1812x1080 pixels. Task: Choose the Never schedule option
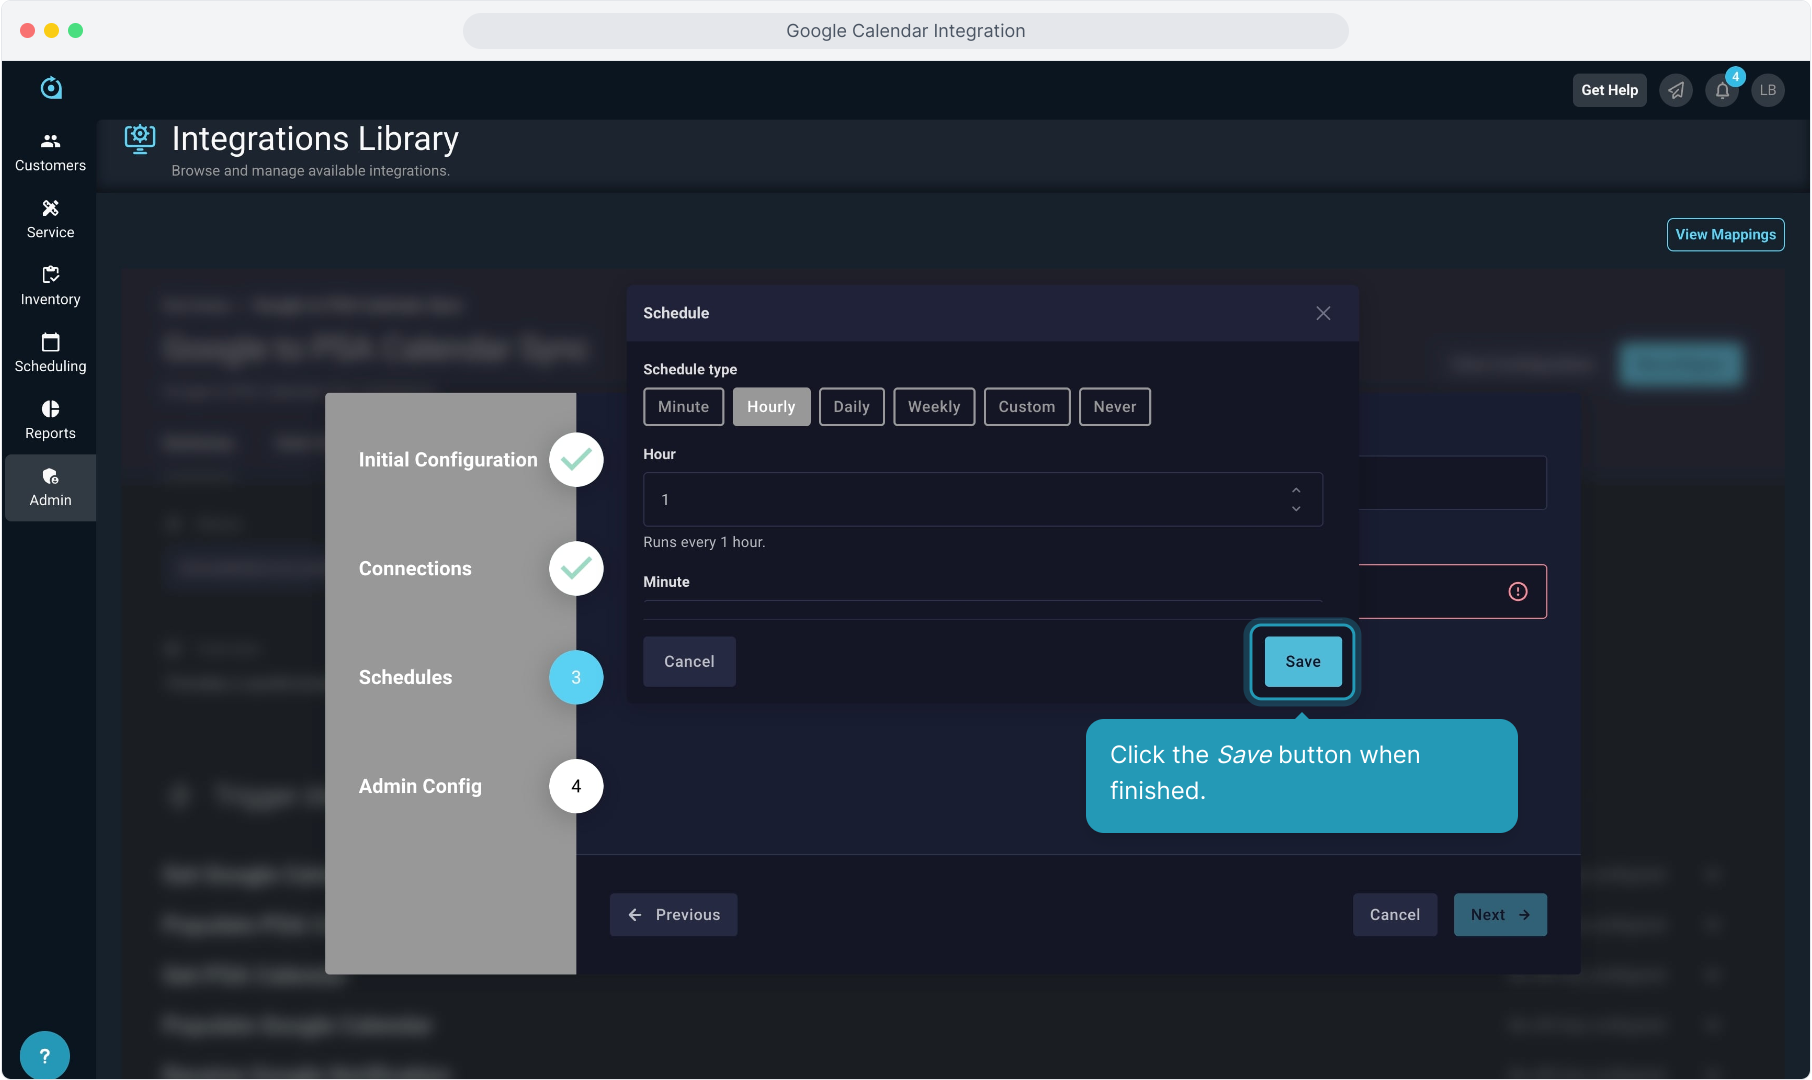click(x=1114, y=407)
